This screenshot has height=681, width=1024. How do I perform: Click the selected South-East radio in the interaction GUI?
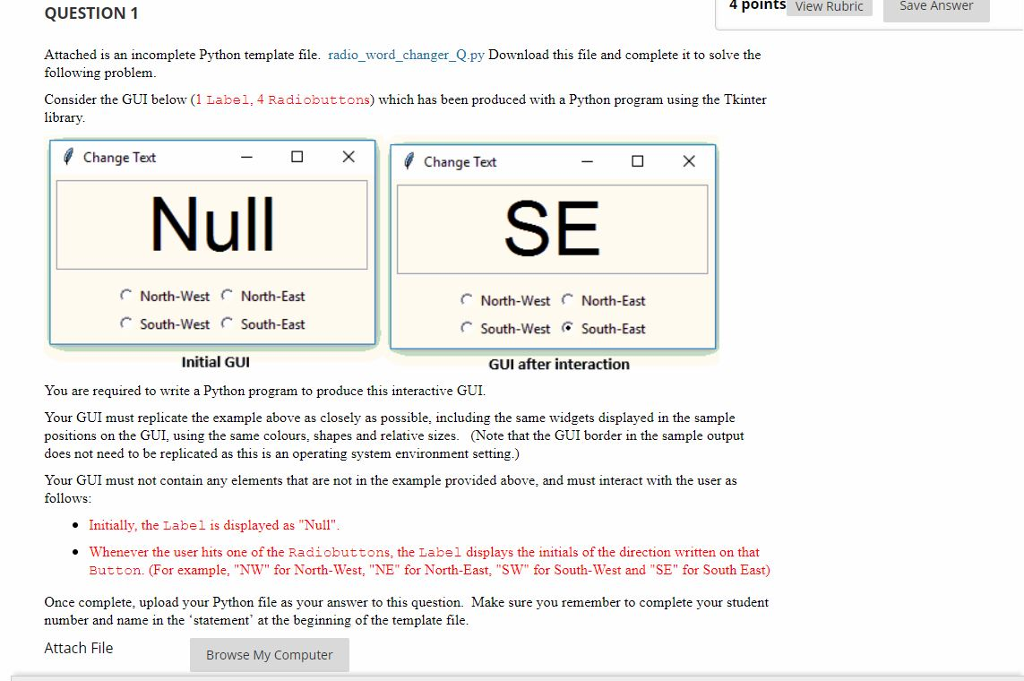(x=565, y=328)
